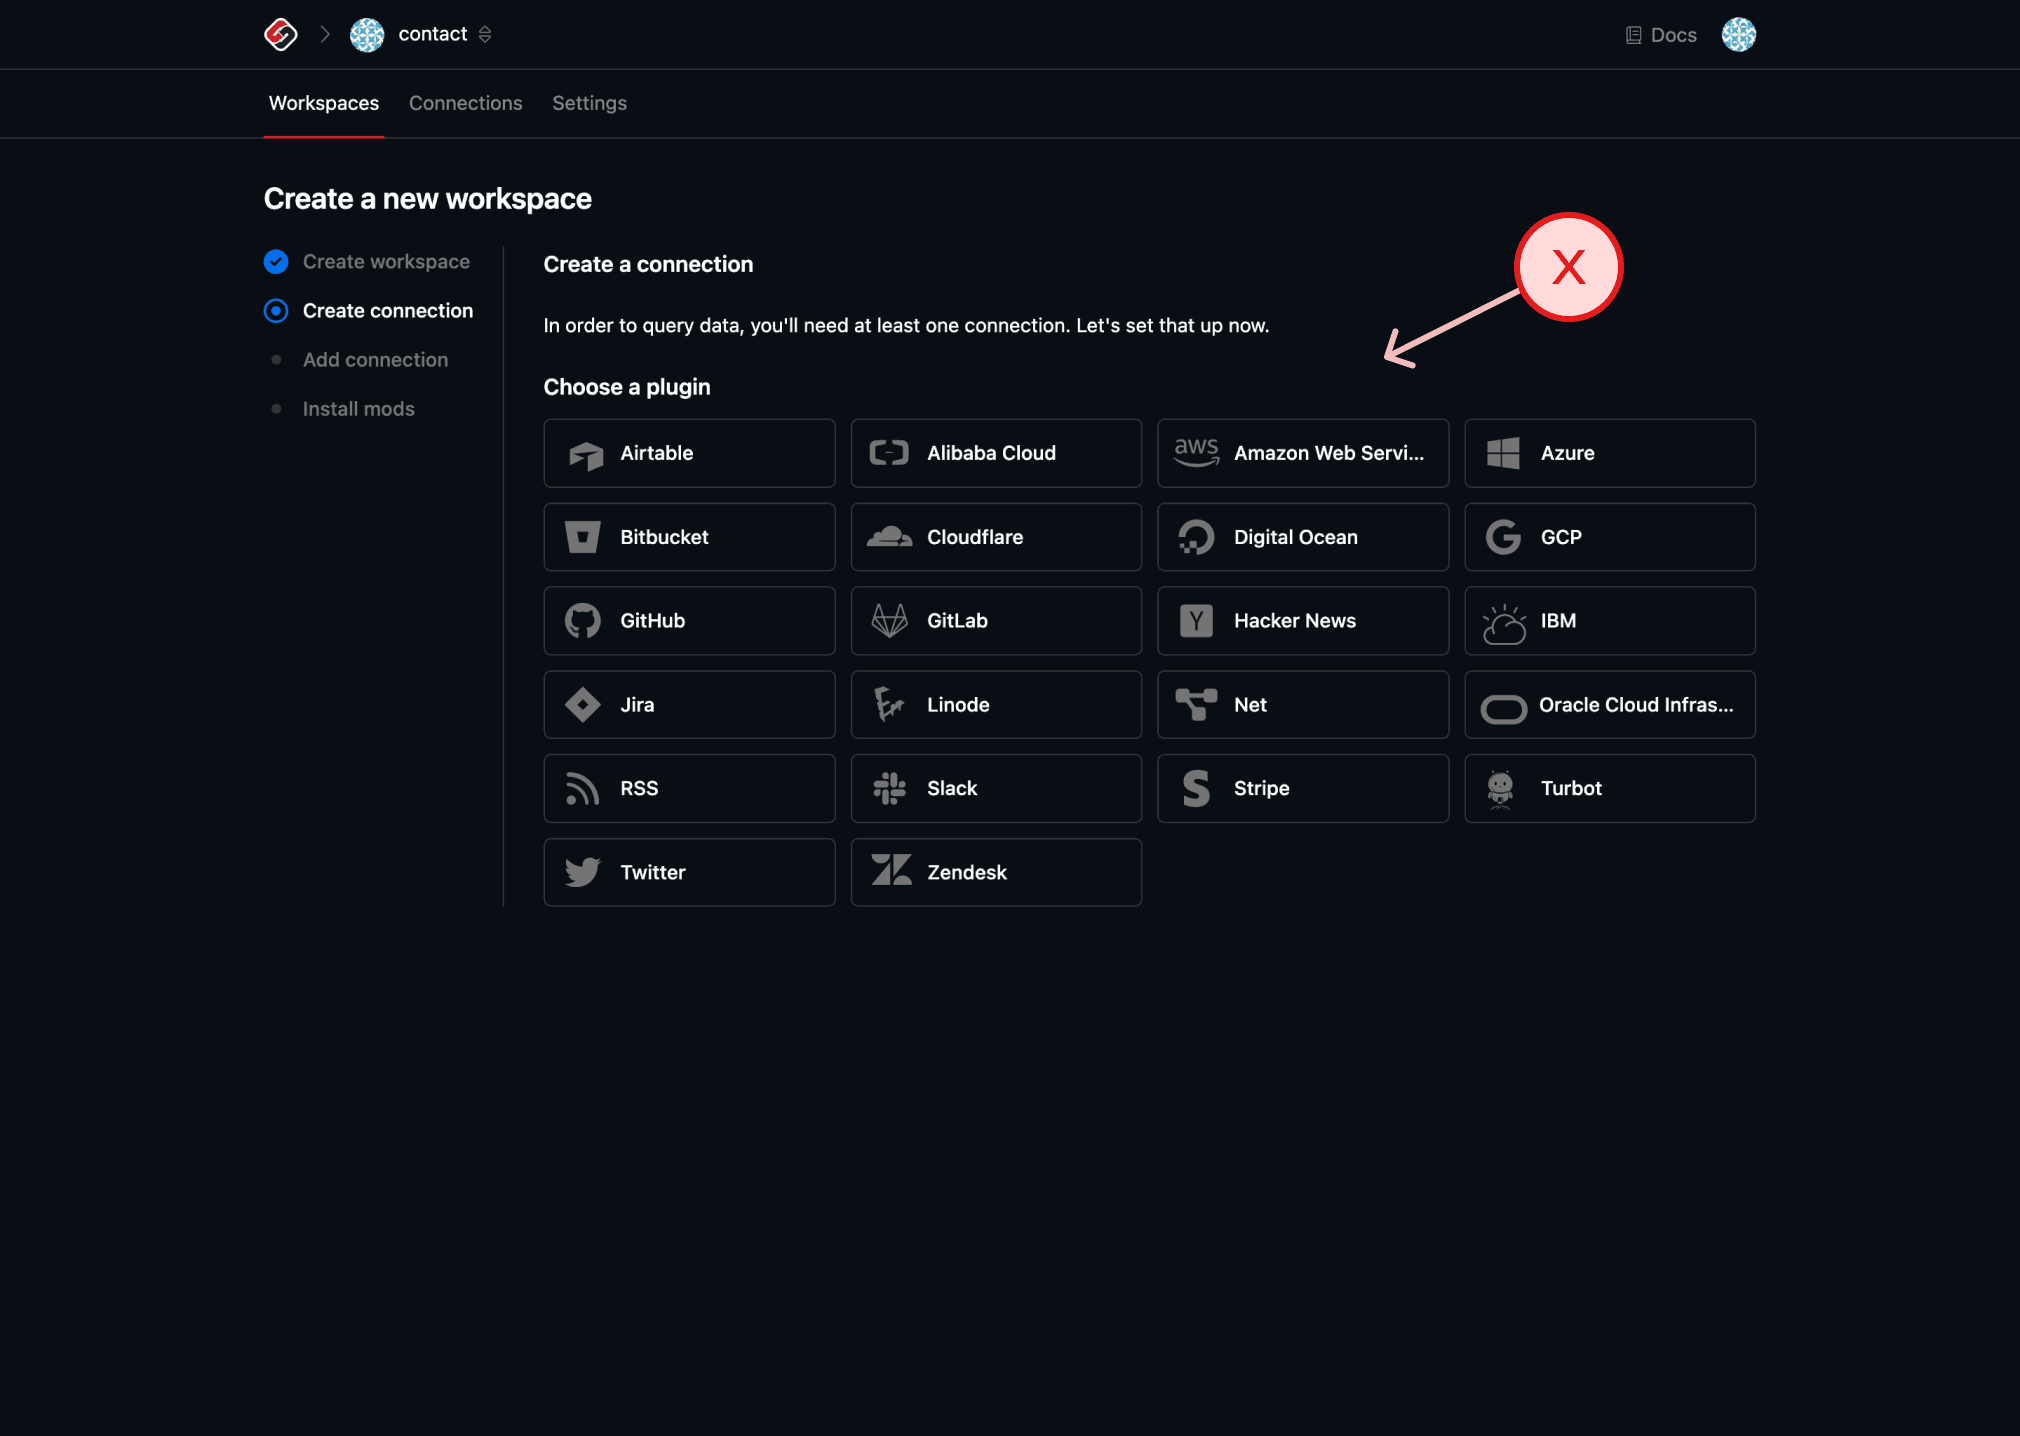The width and height of the screenshot is (2020, 1436).
Task: Click the Hacker News plugin label
Action: point(1295,621)
